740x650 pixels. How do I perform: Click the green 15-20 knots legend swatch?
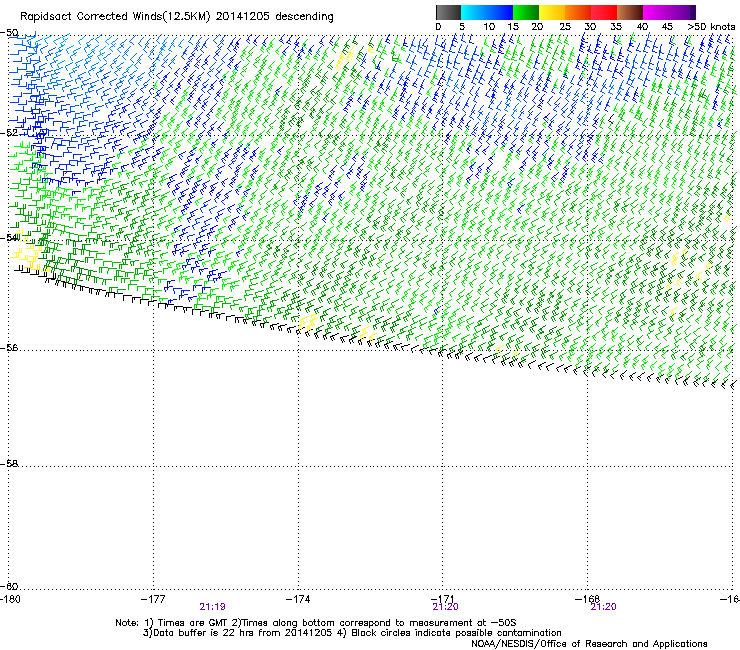(526, 12)
